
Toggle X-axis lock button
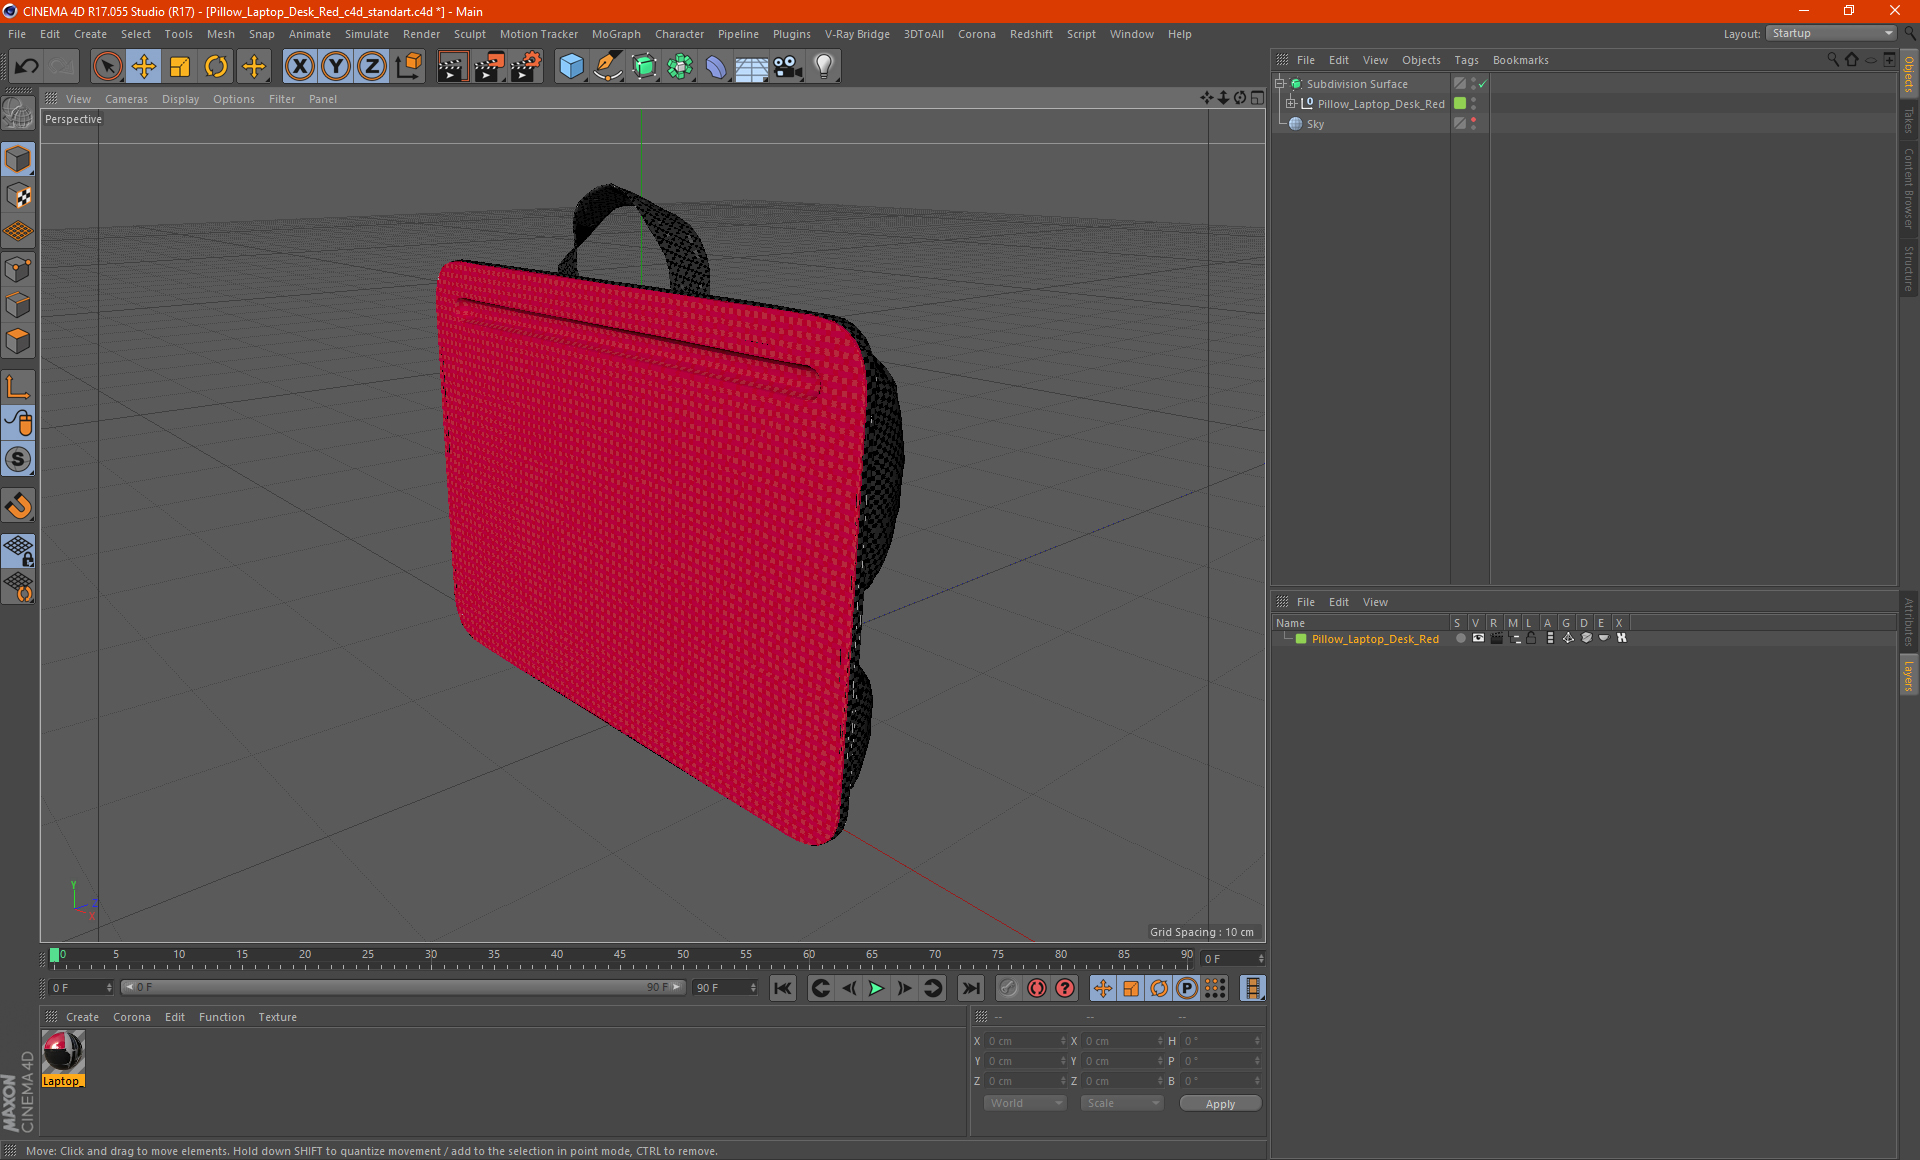point(299,67)
